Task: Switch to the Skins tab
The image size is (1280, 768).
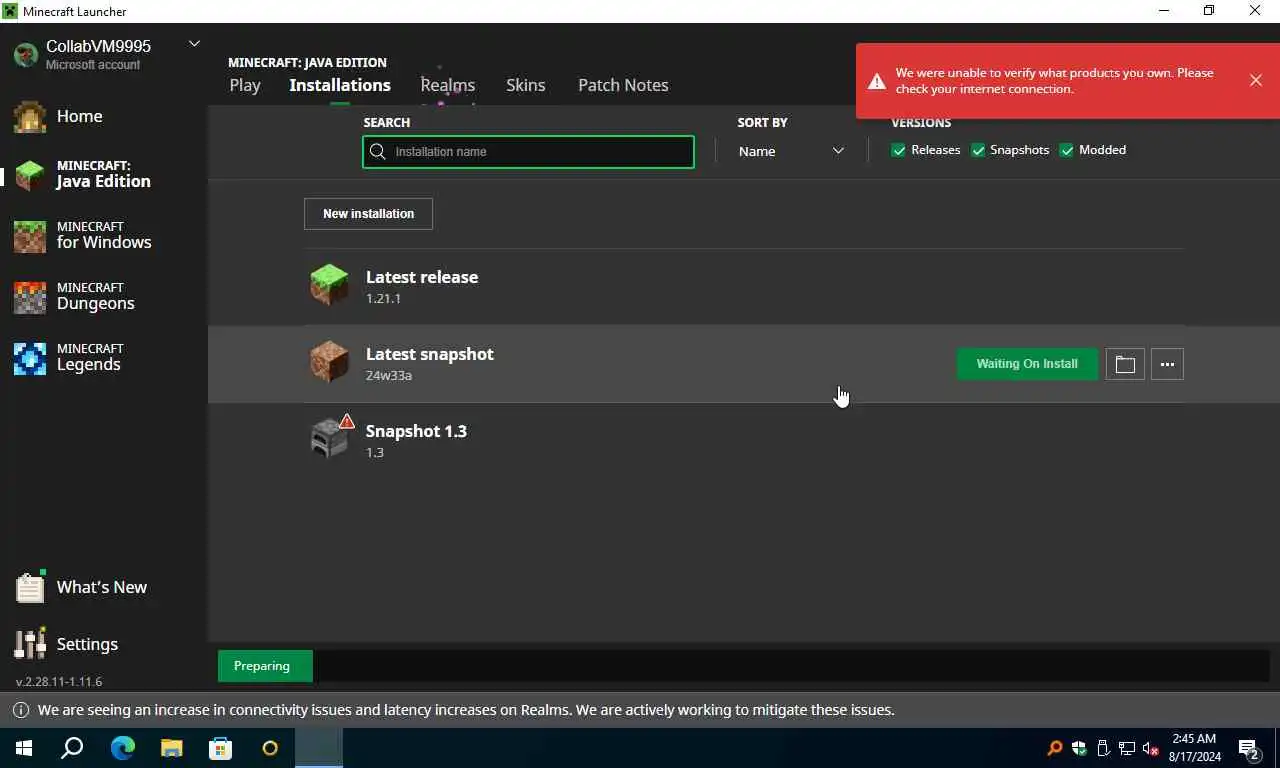Action: coord(525,85)
